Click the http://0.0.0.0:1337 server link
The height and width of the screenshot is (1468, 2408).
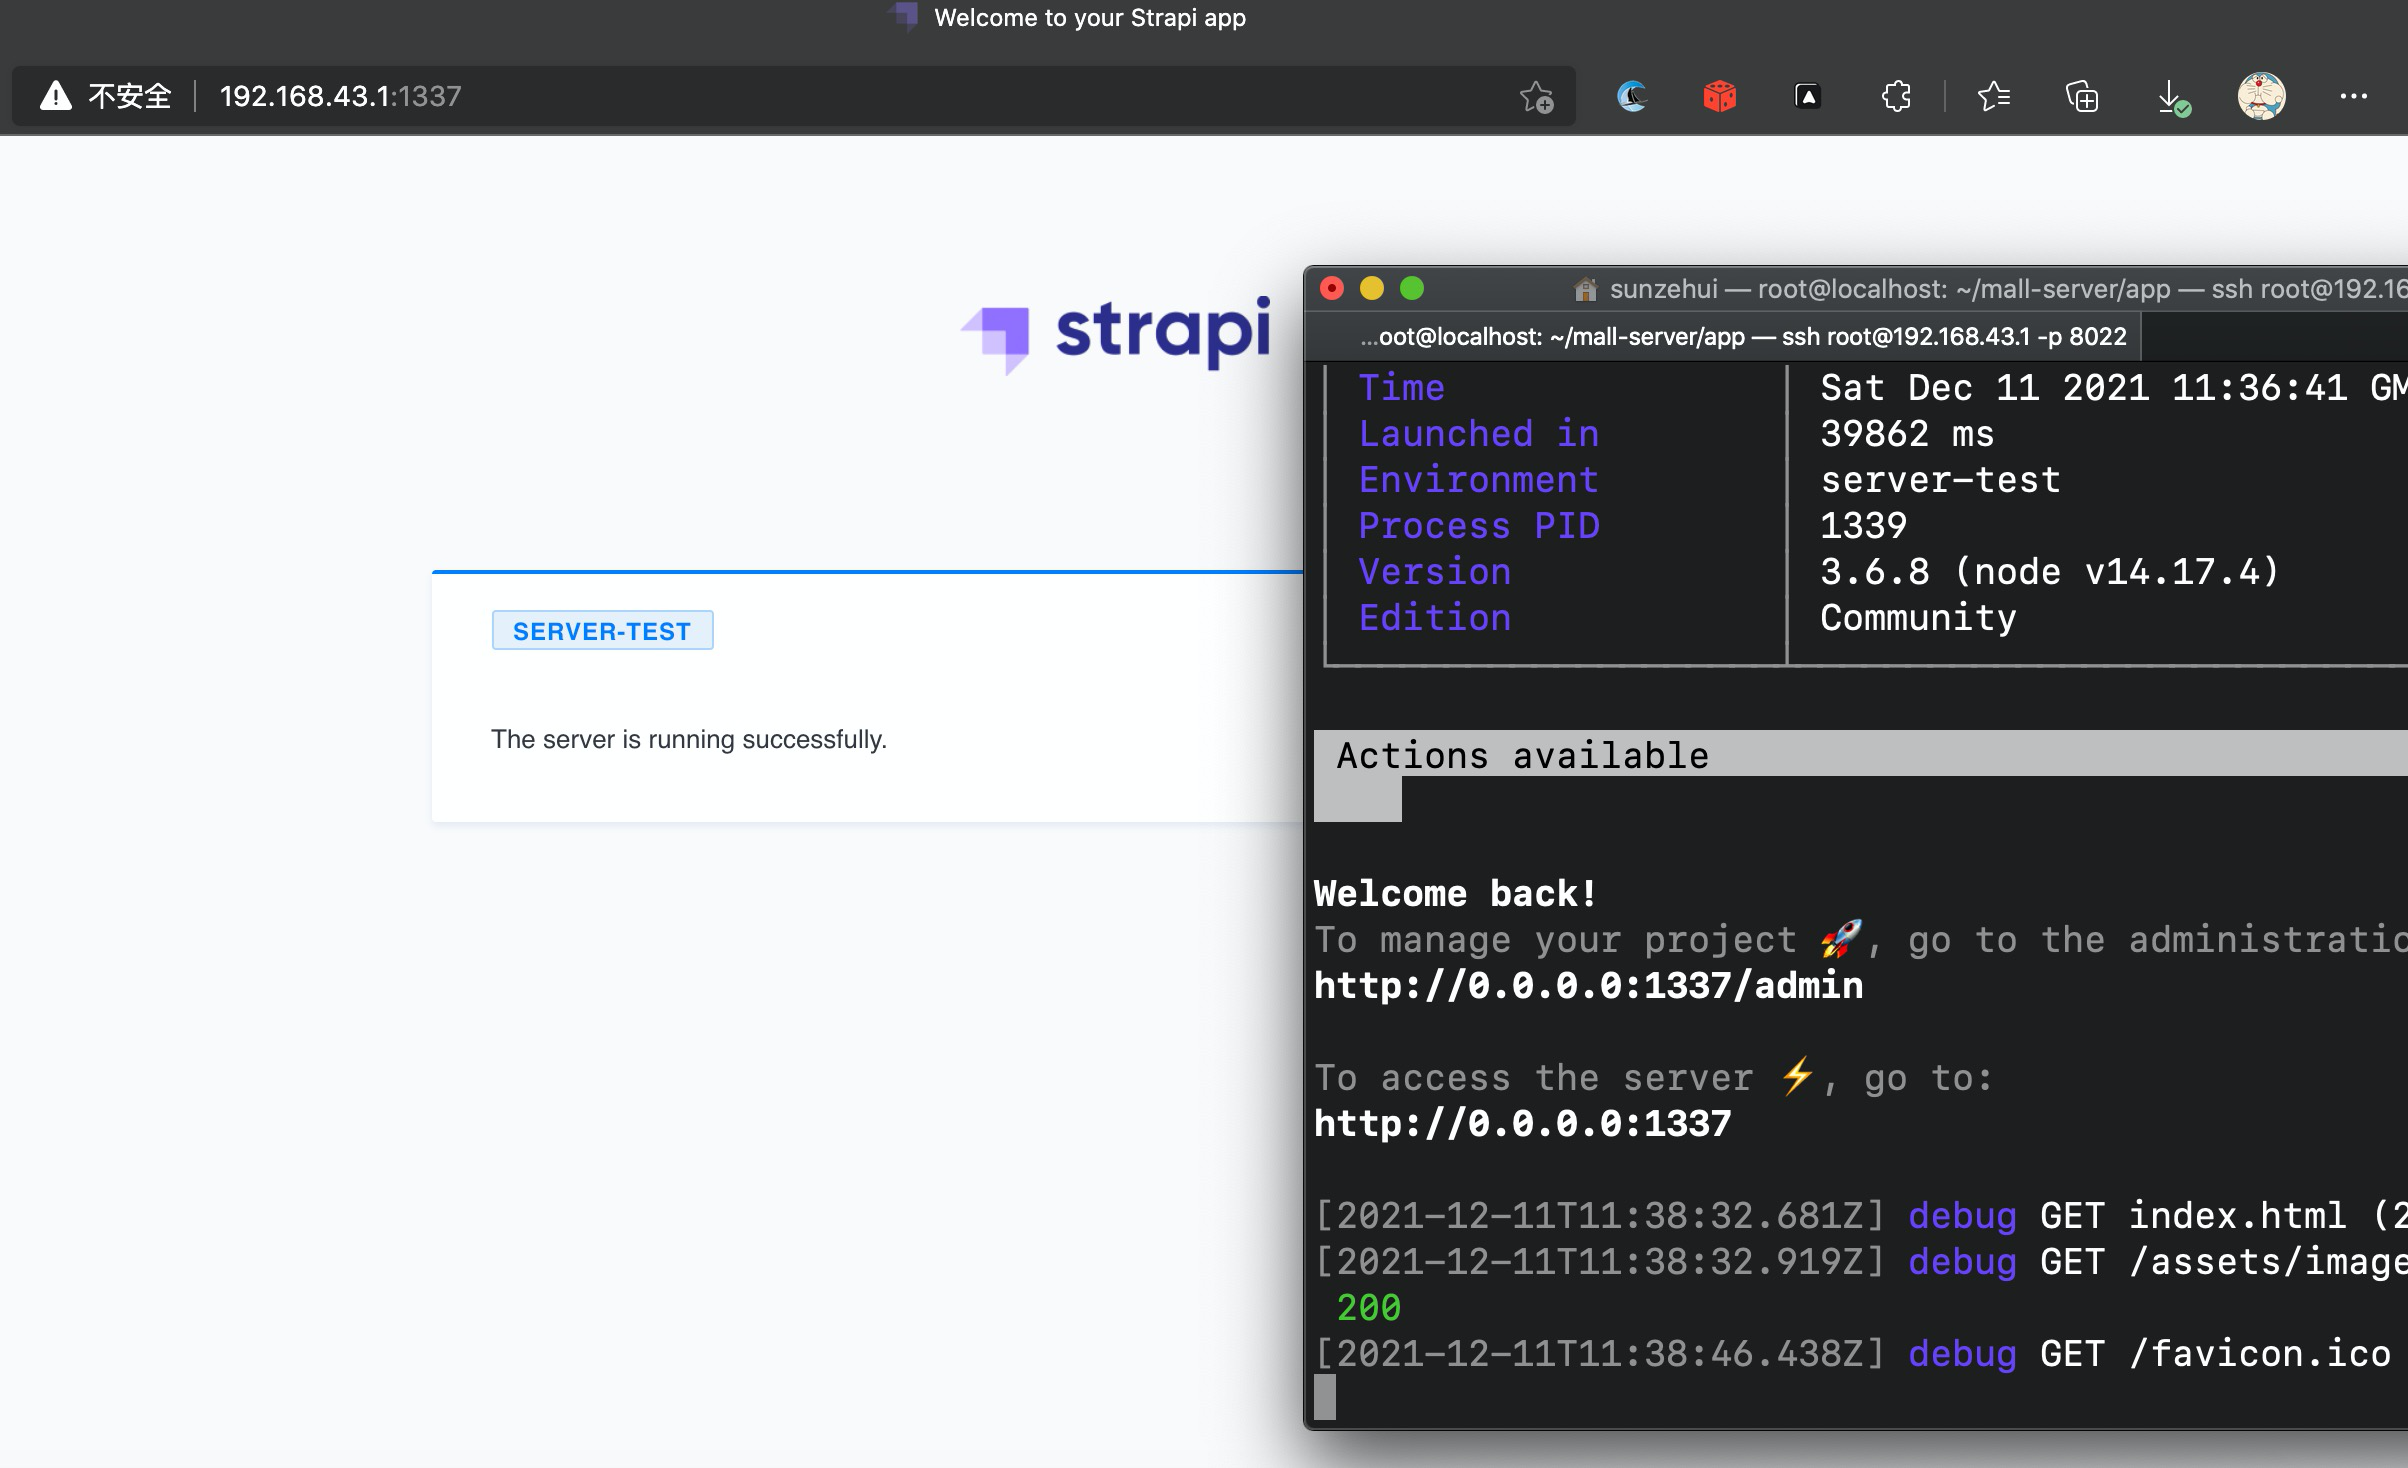pos(1522,1124)
